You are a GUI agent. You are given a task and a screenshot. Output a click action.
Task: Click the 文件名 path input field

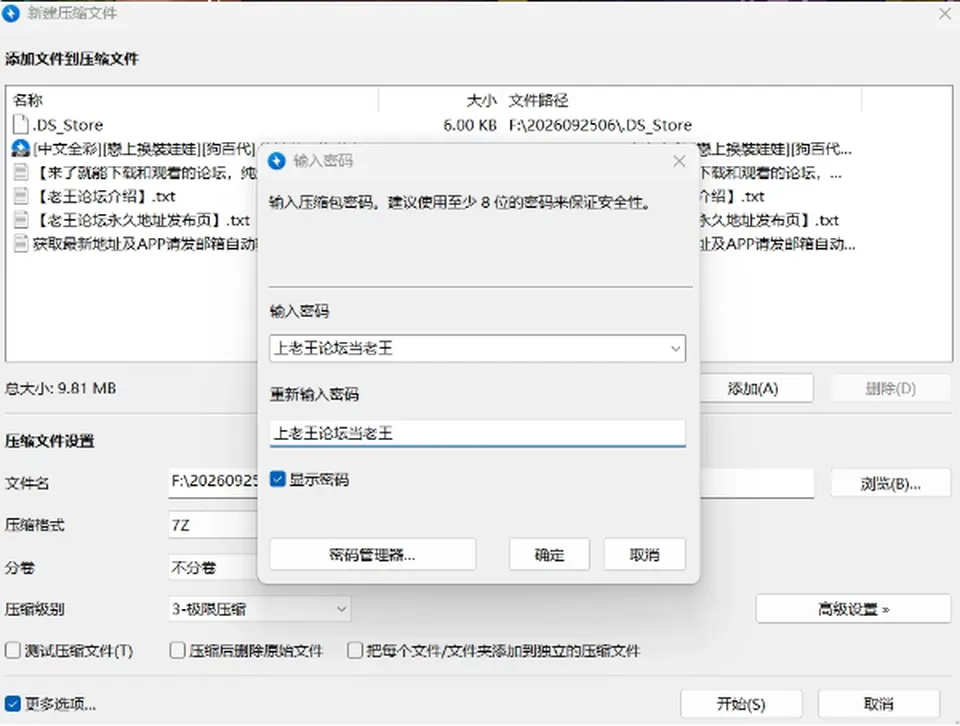click(491, 484)
